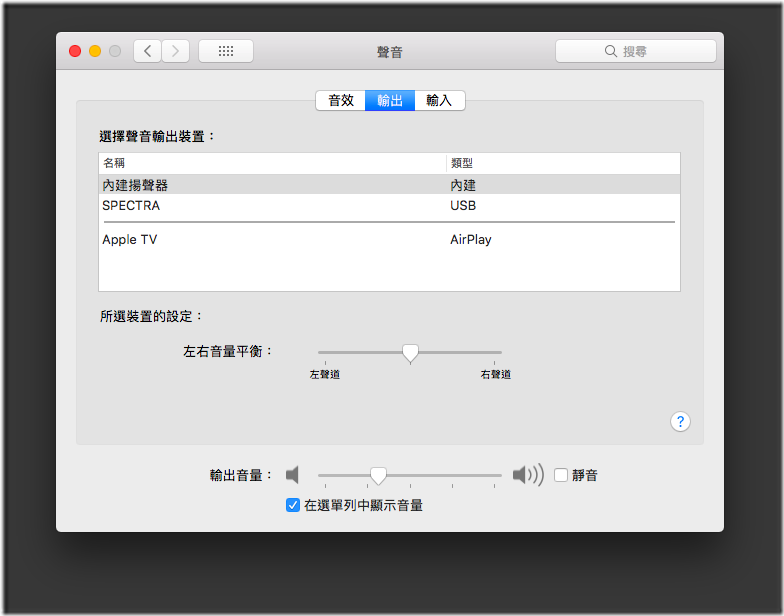Switch to the 音效 tab
The height and width of the screenshot is (616, 784).
tap(341, 100)
